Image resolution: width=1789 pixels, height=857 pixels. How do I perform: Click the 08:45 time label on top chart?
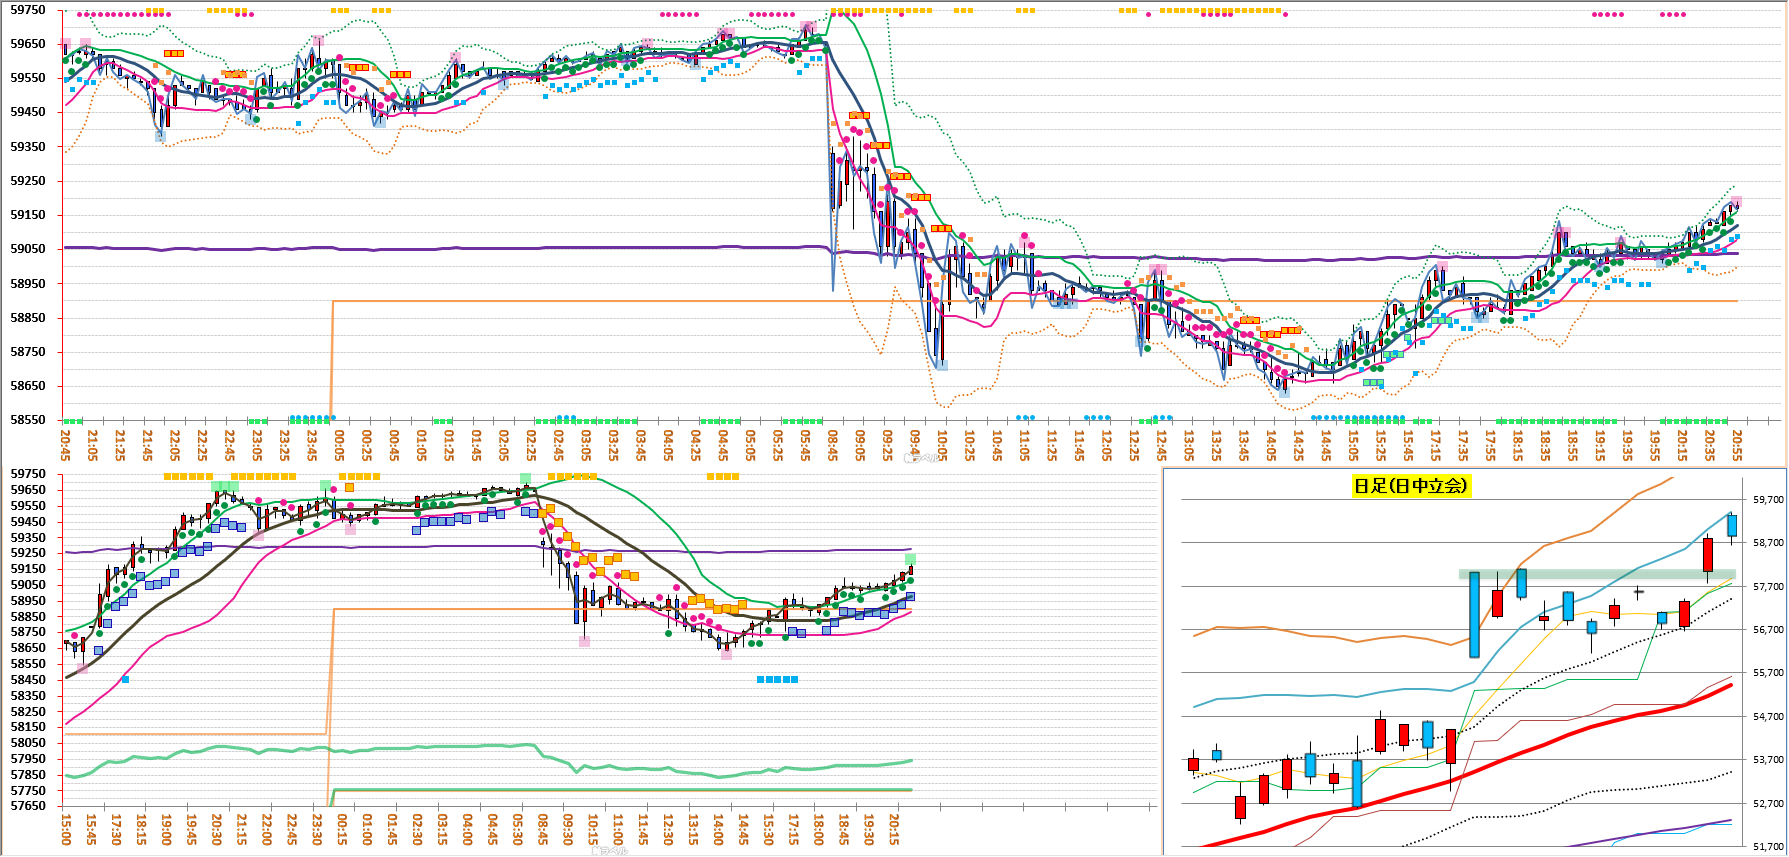point(833,445)
